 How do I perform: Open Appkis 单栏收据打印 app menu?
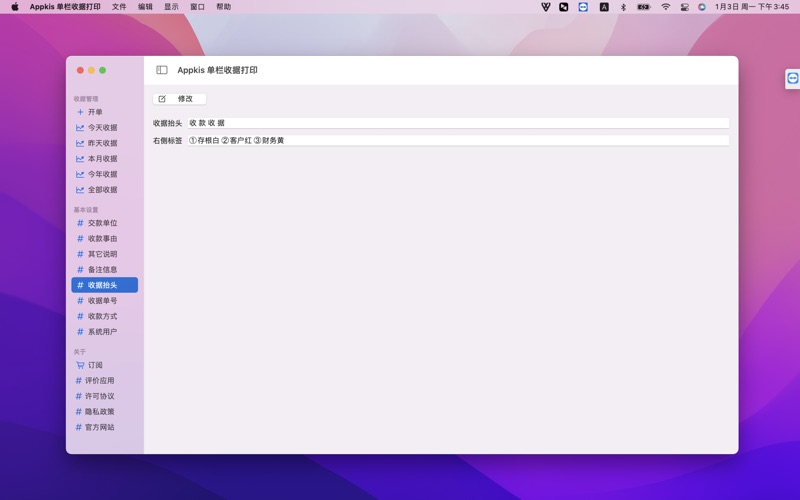pos(65,7)
